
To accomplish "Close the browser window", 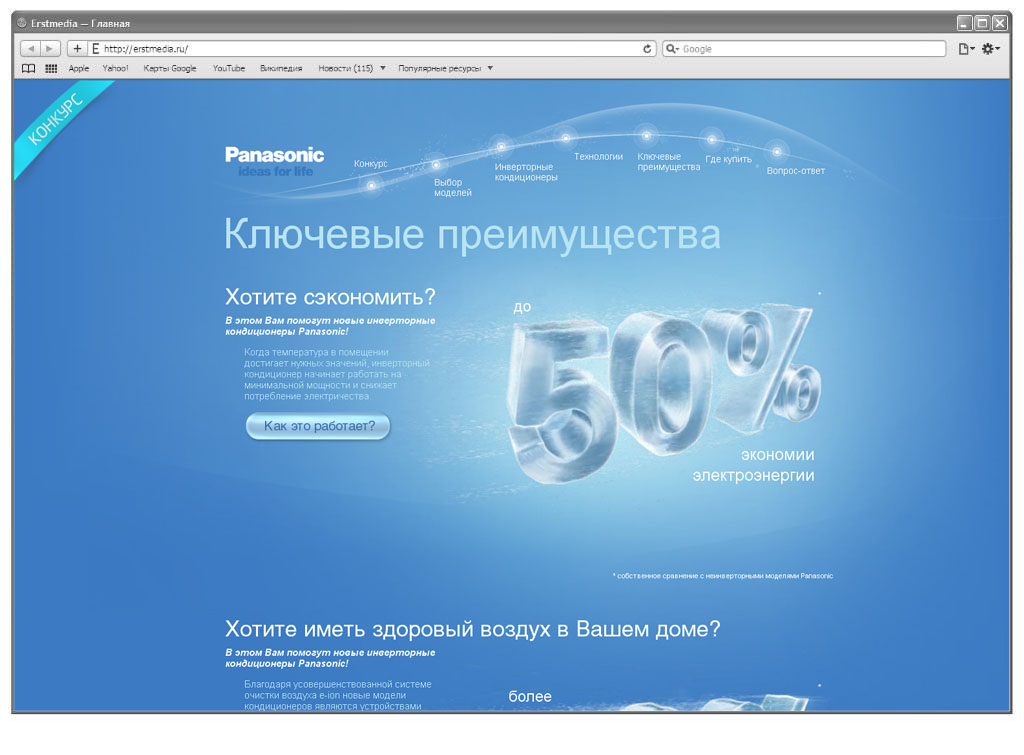I will (x=999, y=24).
